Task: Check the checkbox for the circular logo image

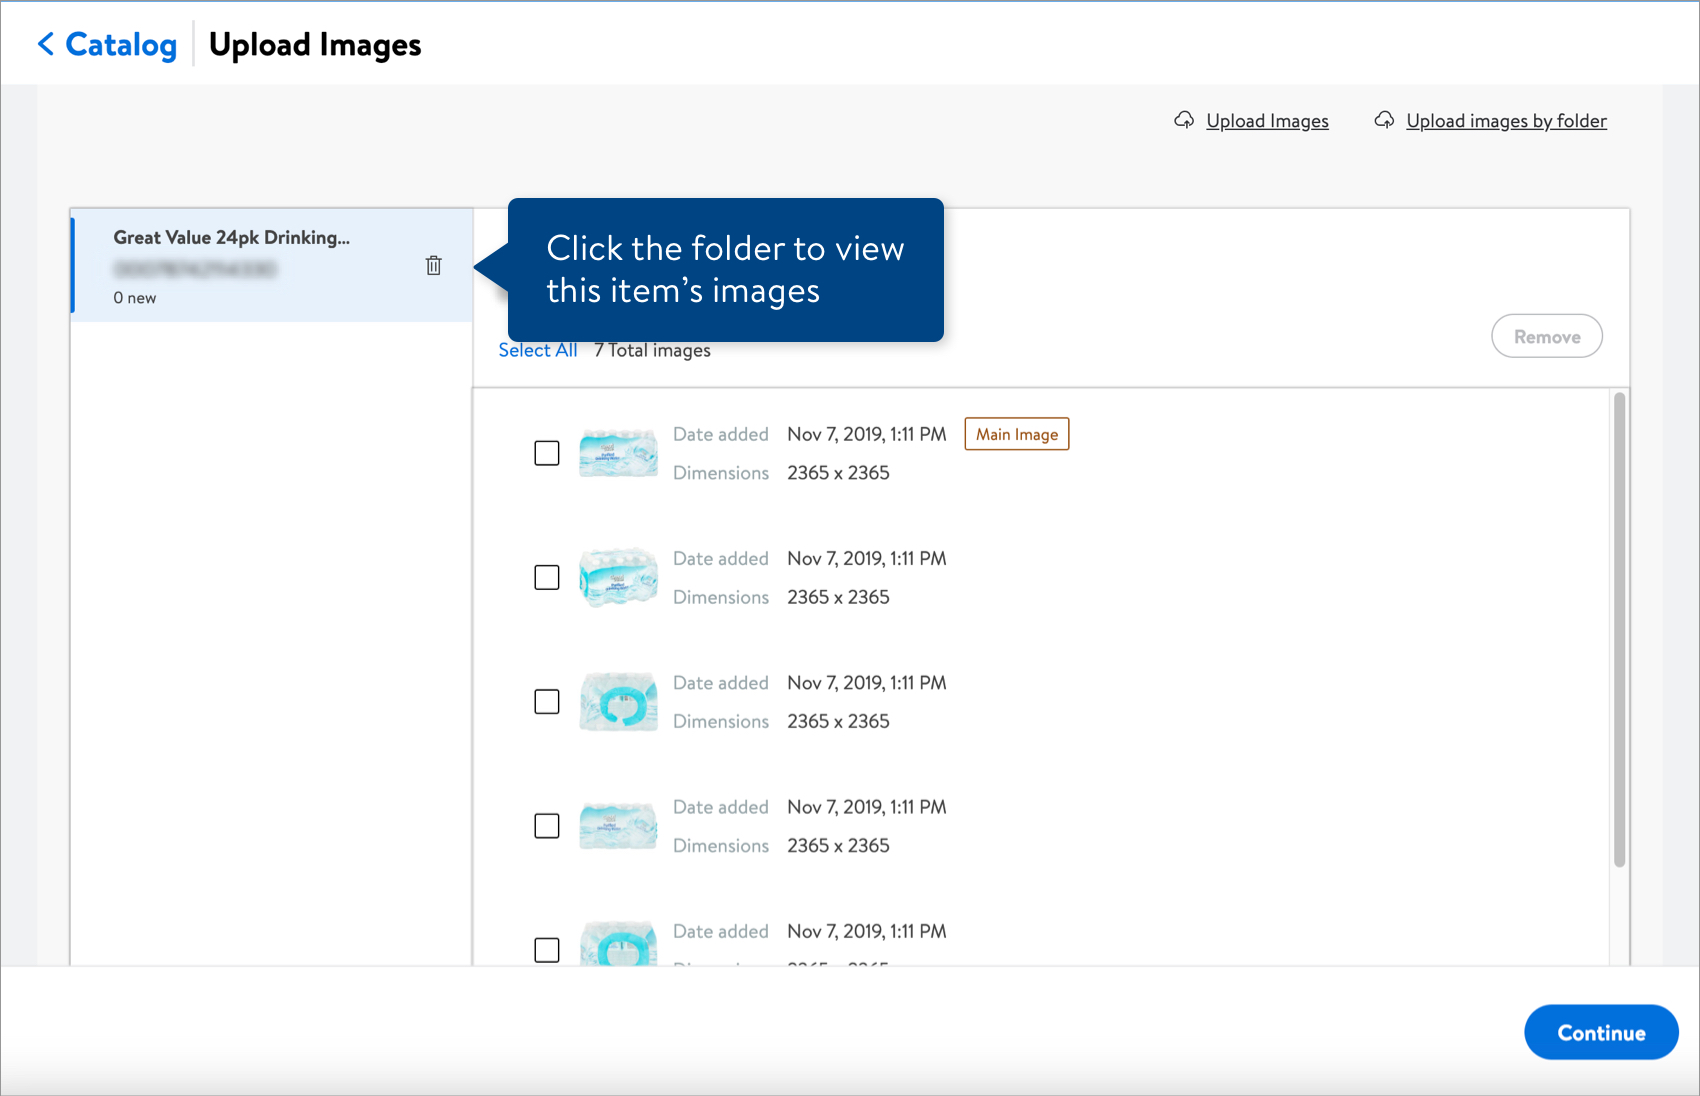Action: click(x=547, y=702)
